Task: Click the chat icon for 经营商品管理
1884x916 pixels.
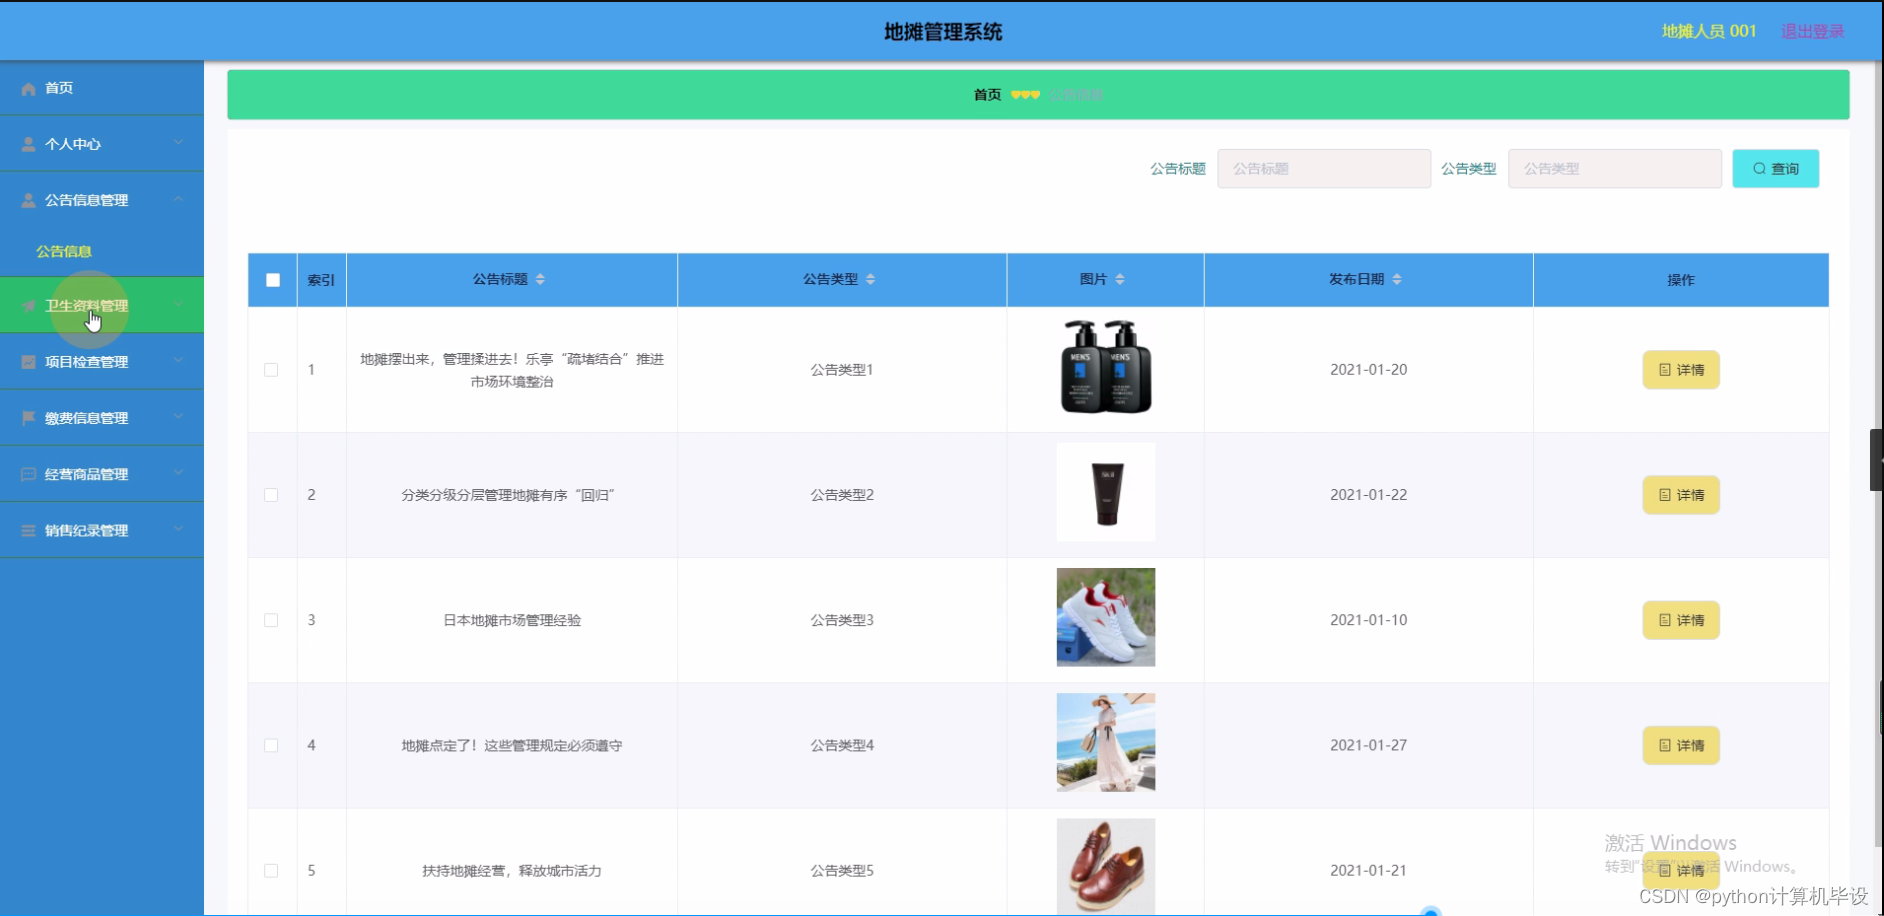Action: click(x=28, y=473)
